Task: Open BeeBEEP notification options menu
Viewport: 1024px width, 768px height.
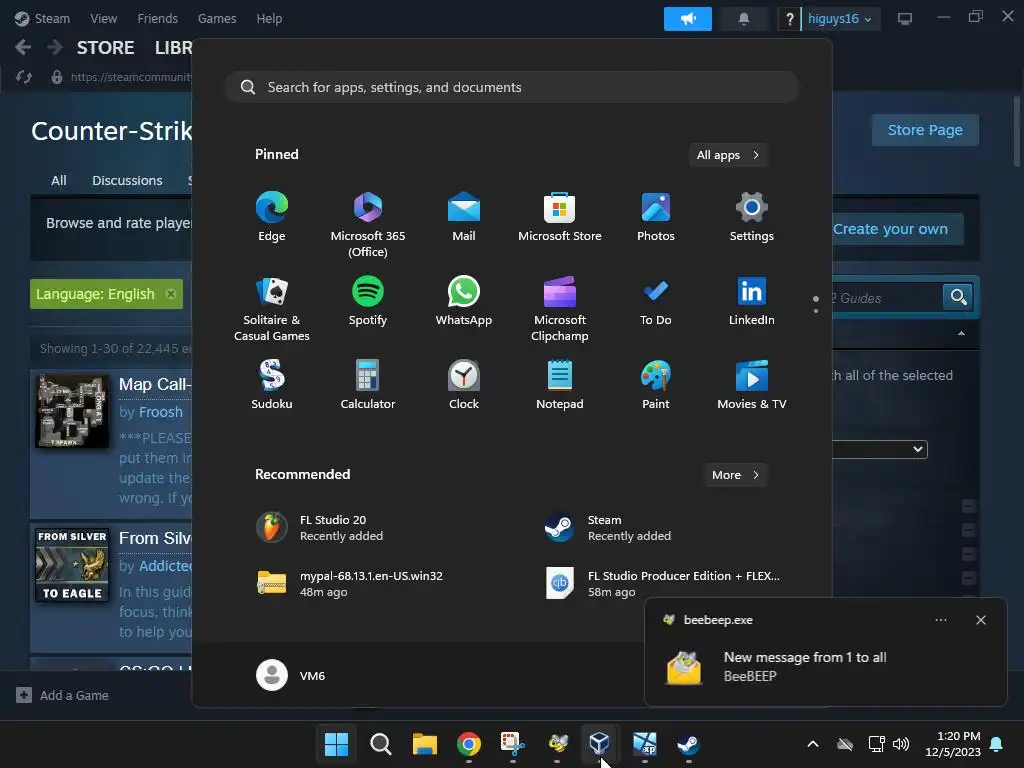Action: [x=941, y=620]
